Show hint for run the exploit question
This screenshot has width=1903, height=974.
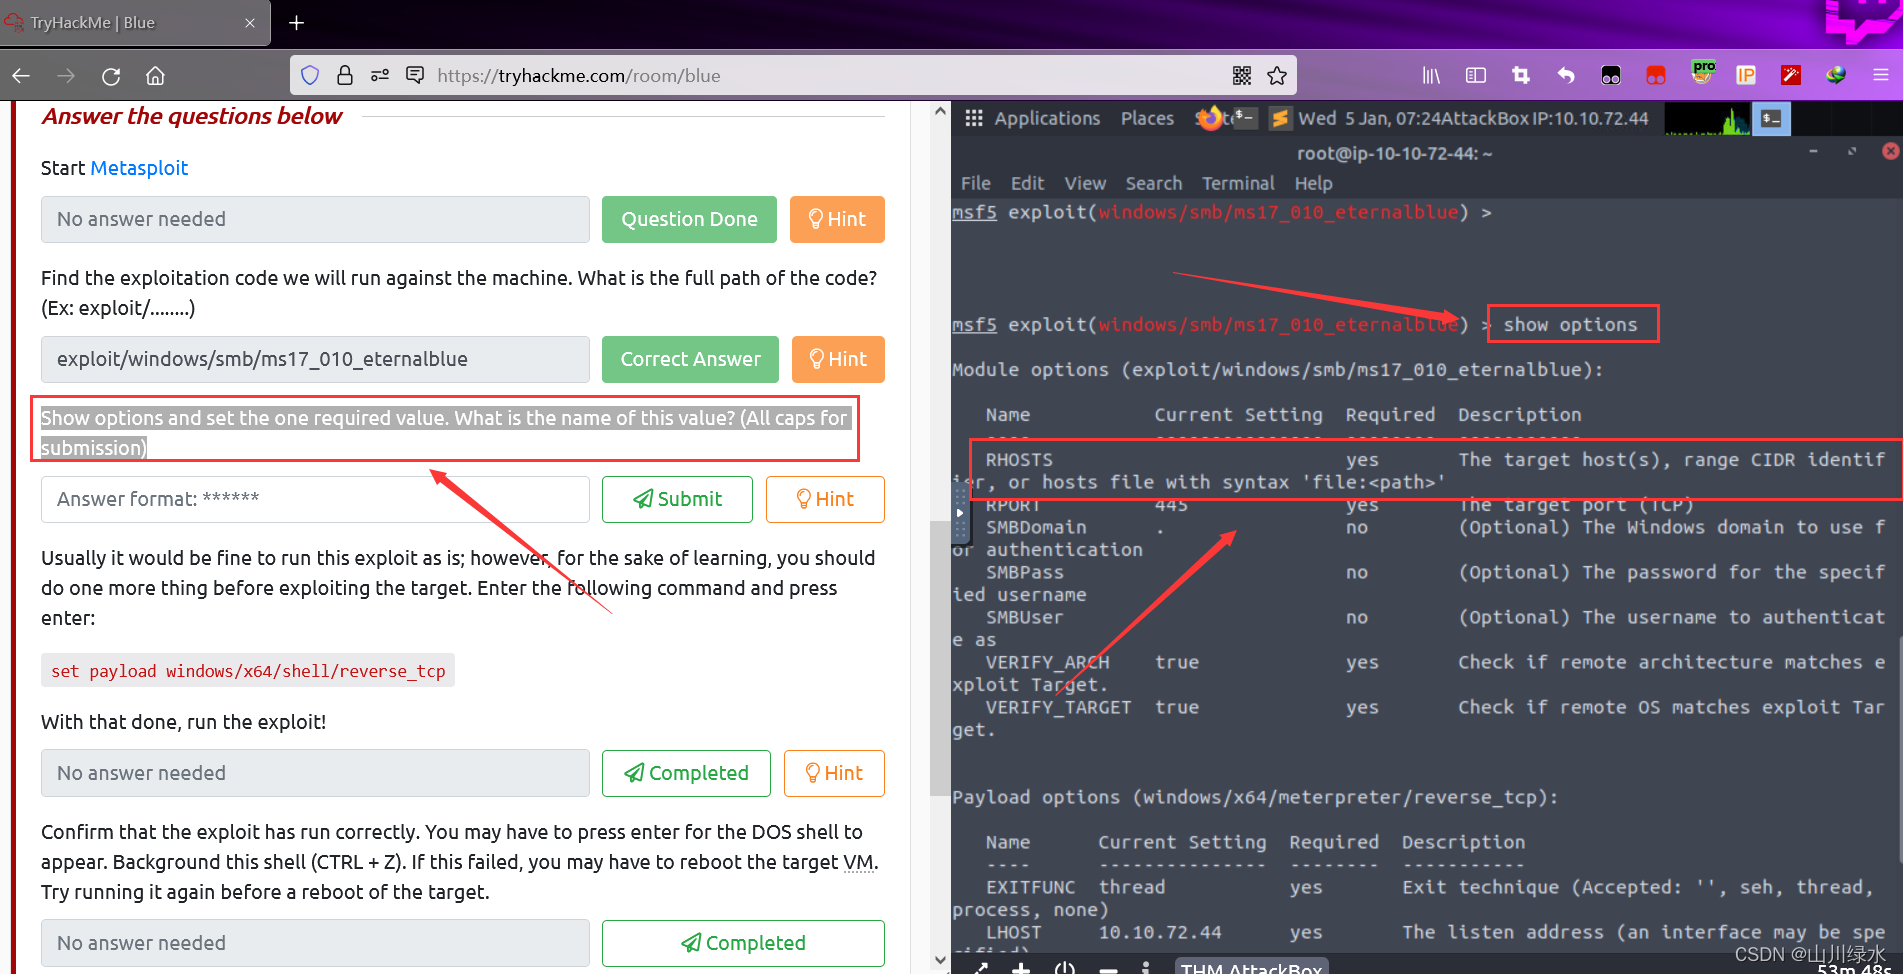pyautogui.click(x=834, y=773)
